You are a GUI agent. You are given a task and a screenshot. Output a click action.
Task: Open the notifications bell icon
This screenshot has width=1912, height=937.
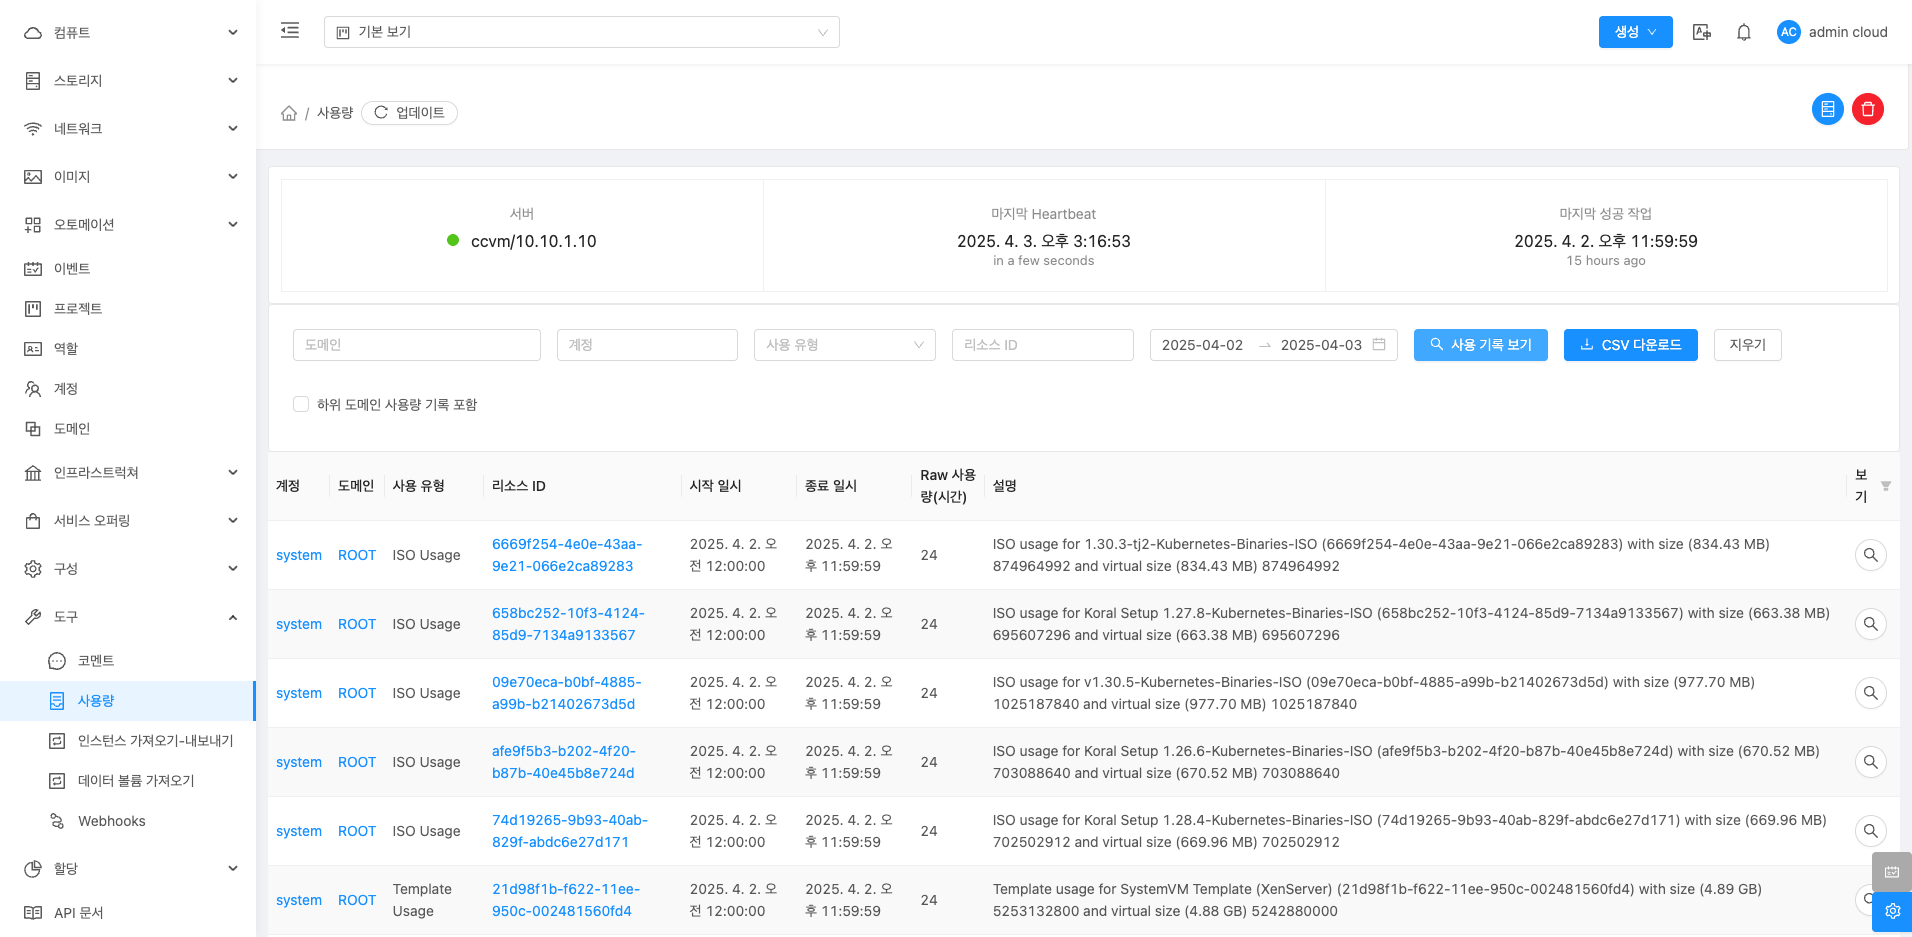click(x=1743, y=32)
